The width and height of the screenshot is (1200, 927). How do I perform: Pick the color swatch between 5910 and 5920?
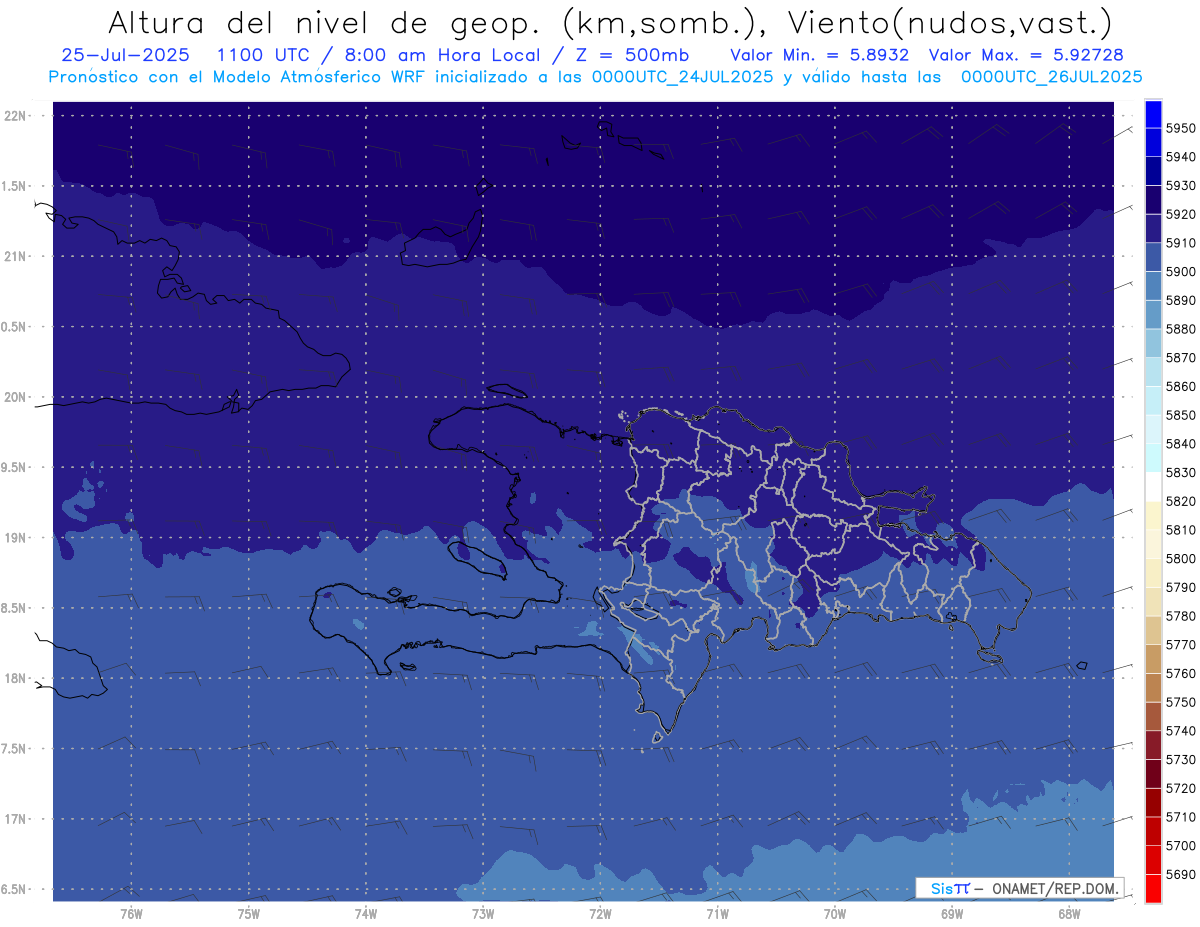(1153, 229)
